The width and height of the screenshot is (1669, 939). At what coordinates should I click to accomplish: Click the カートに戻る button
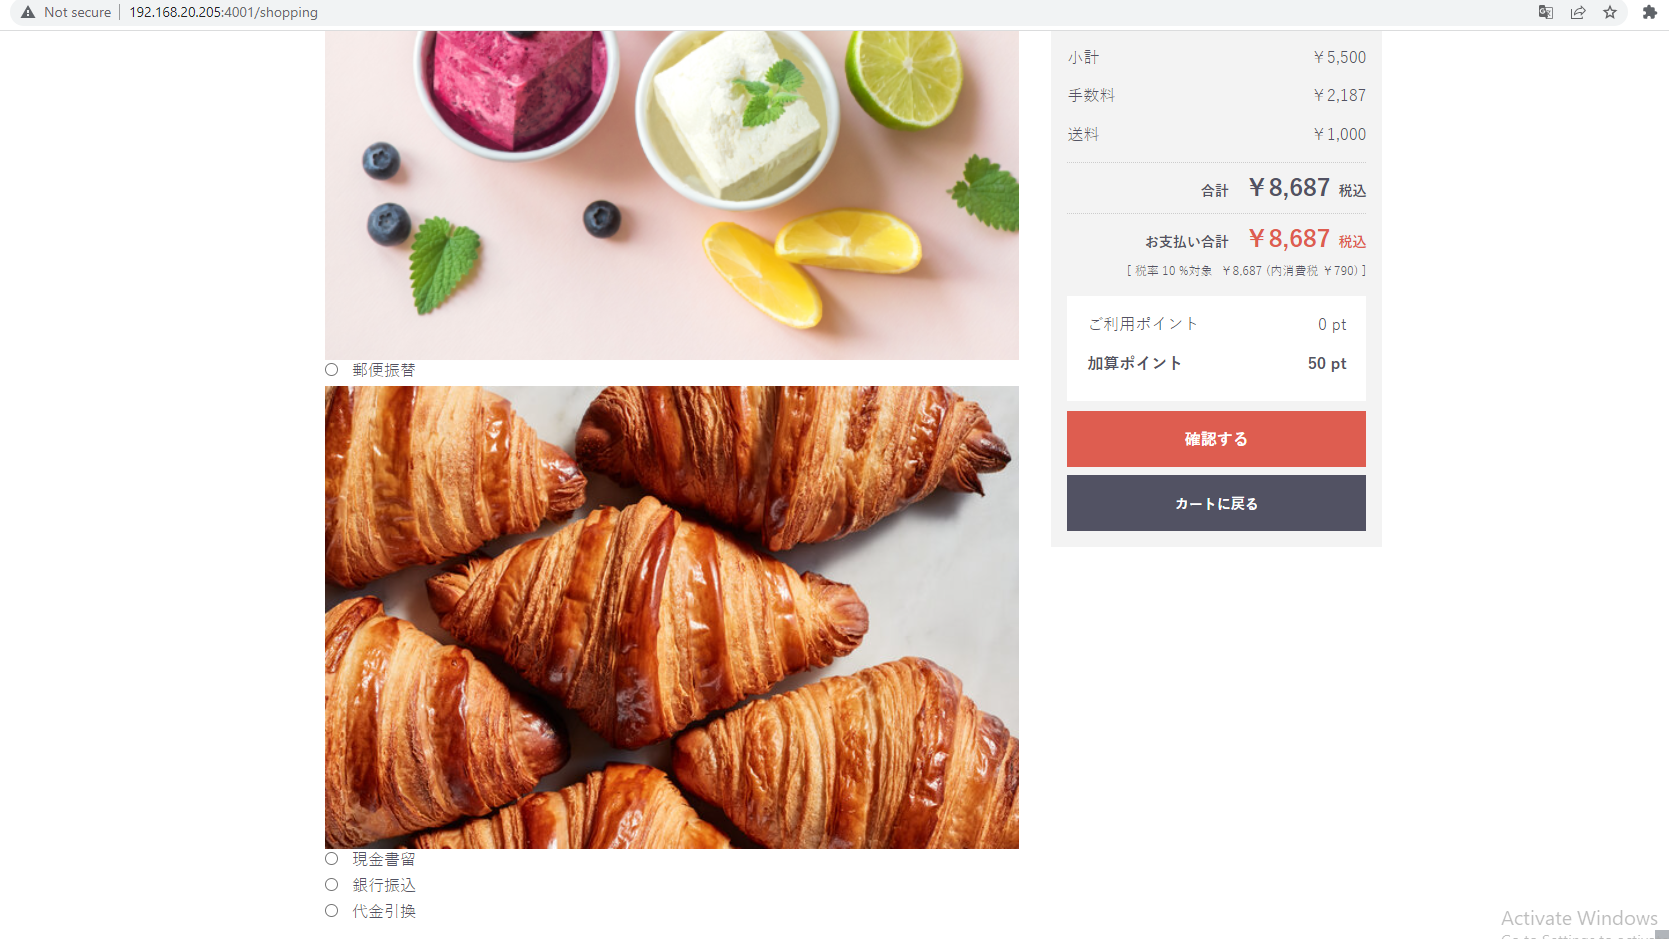pyautogui.click(x=1216, y=503)
